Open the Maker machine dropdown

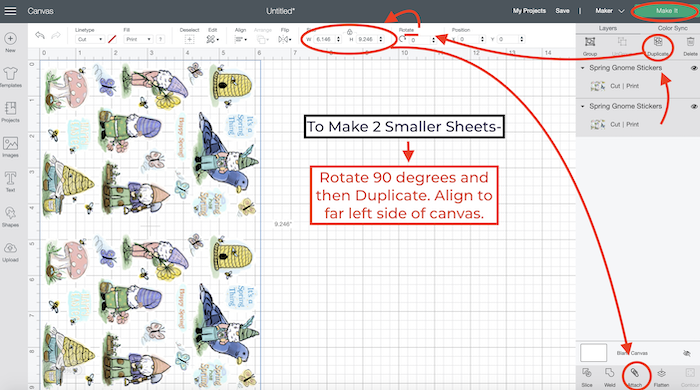(609, 11)
